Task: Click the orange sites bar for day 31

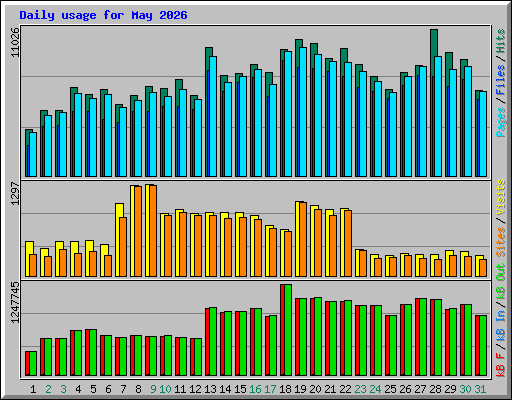Action: 483,268
